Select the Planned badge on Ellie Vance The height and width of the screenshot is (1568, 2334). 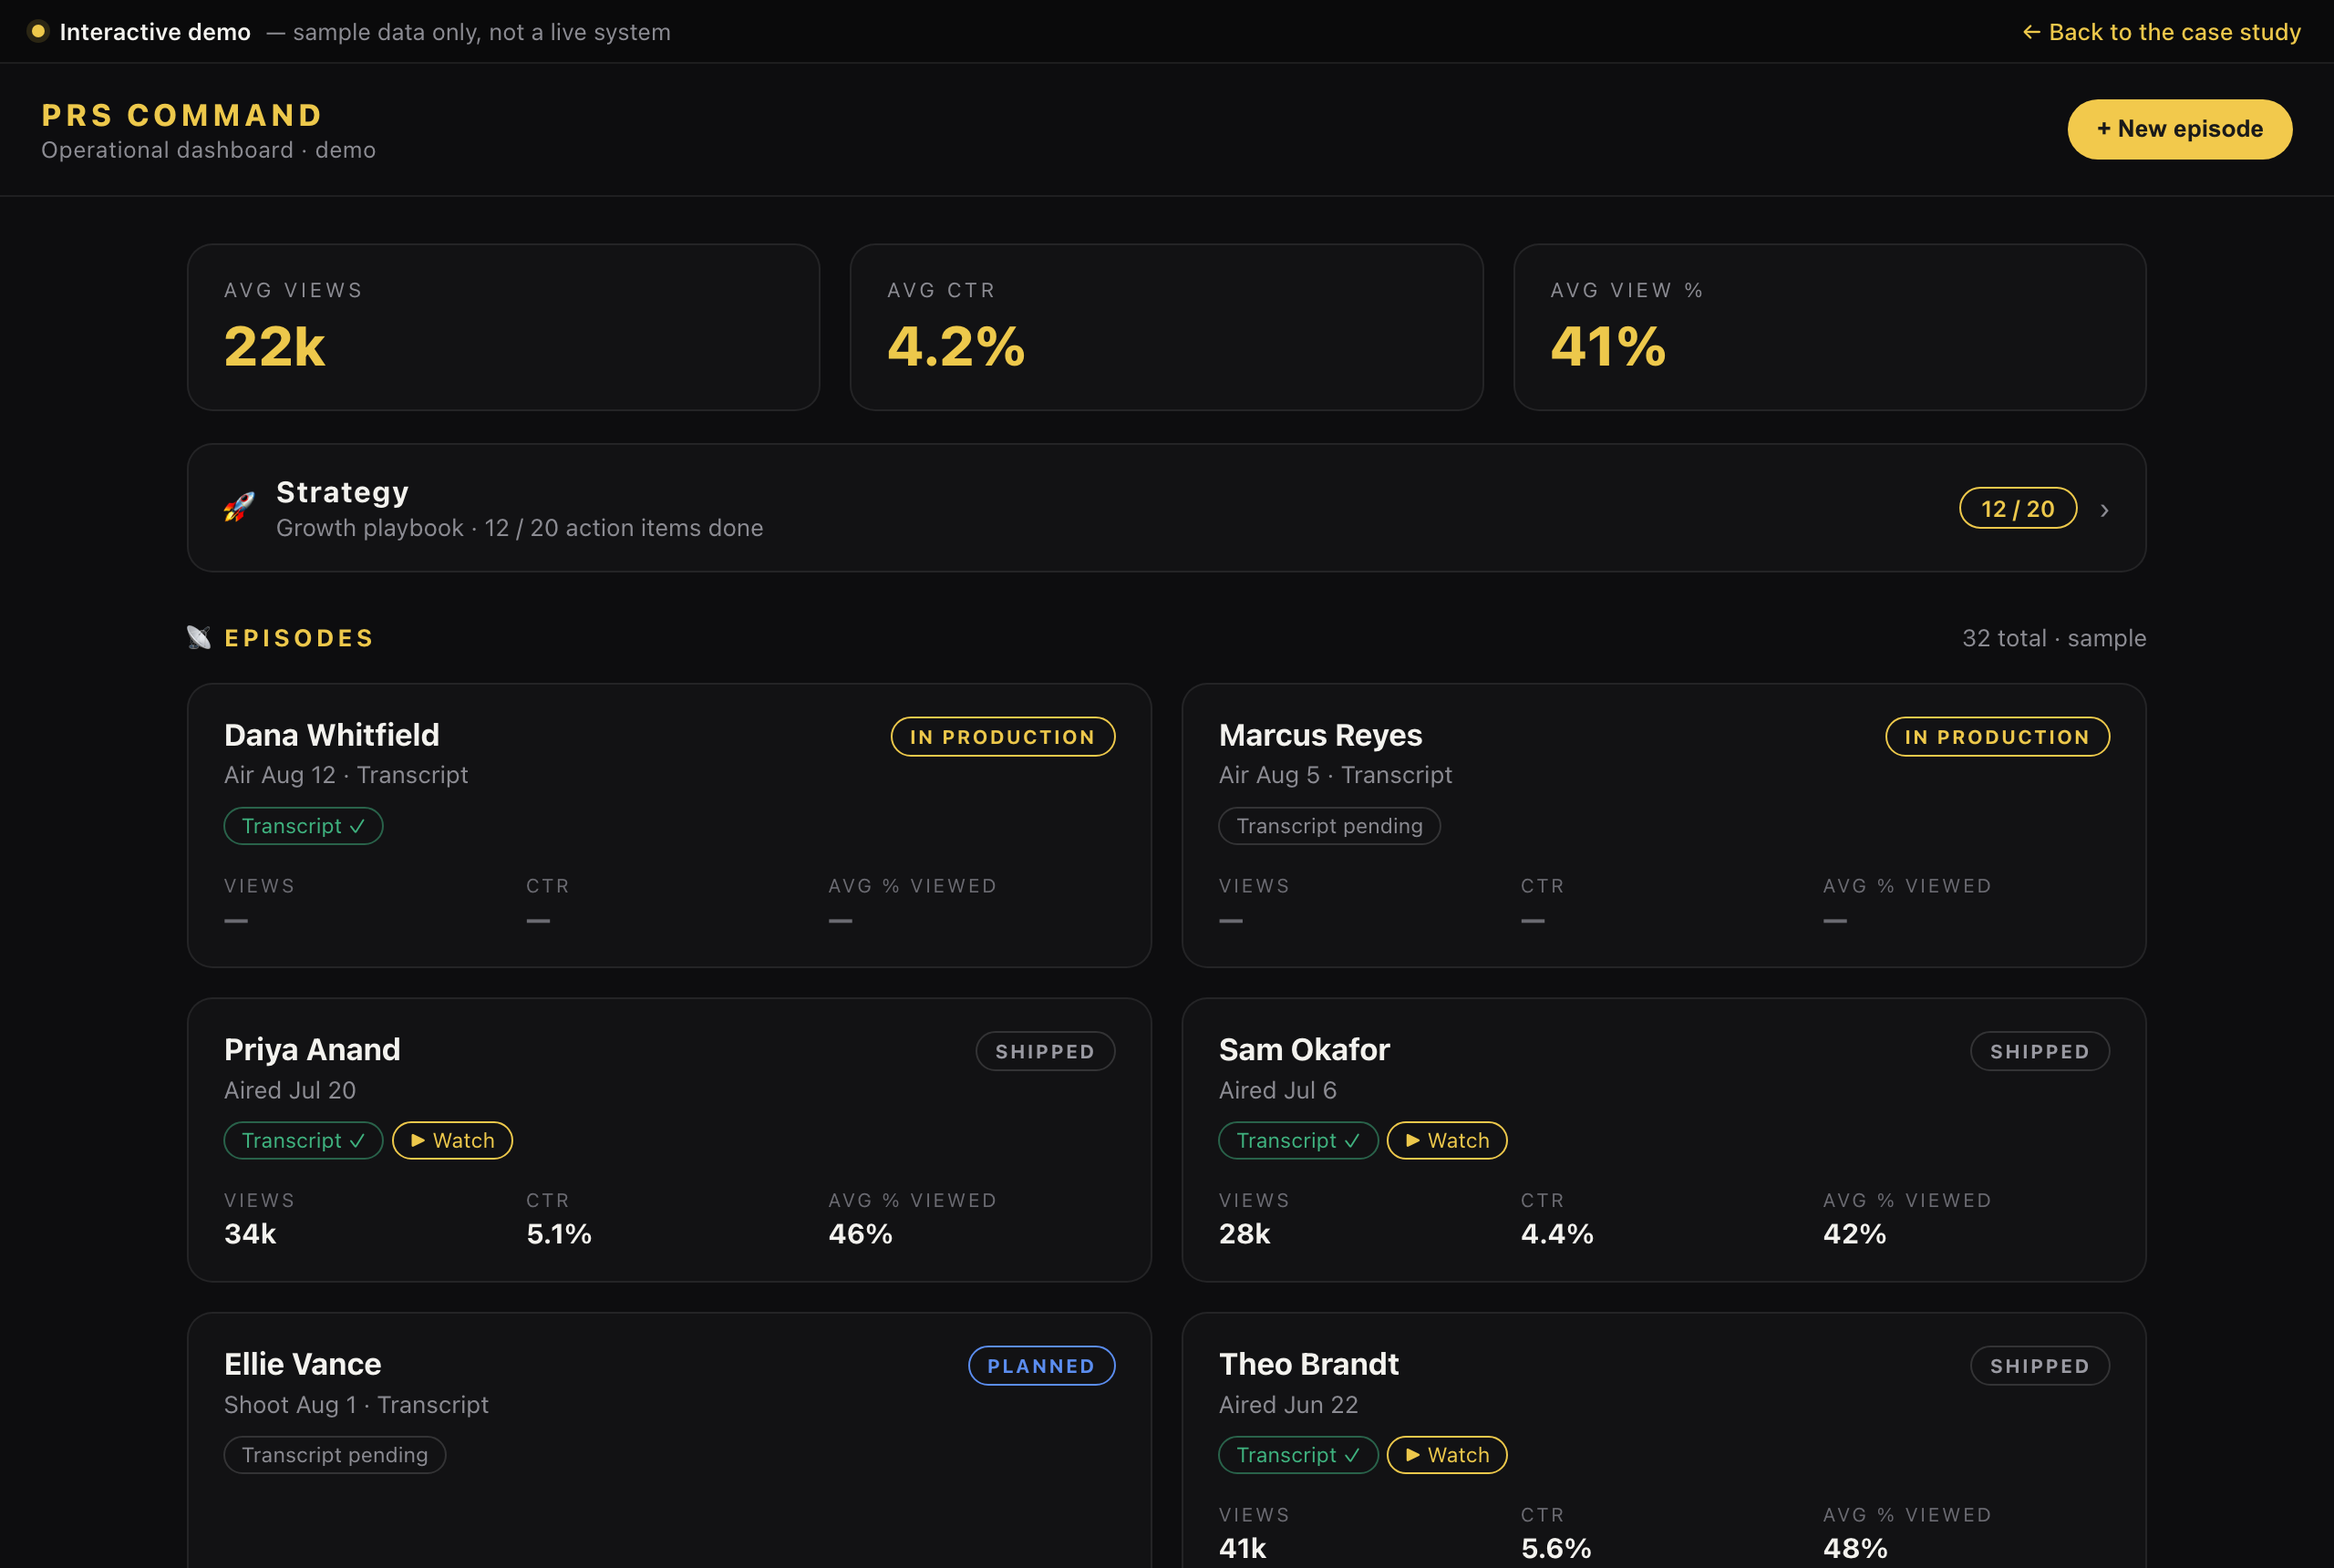pos(1041,1366)
